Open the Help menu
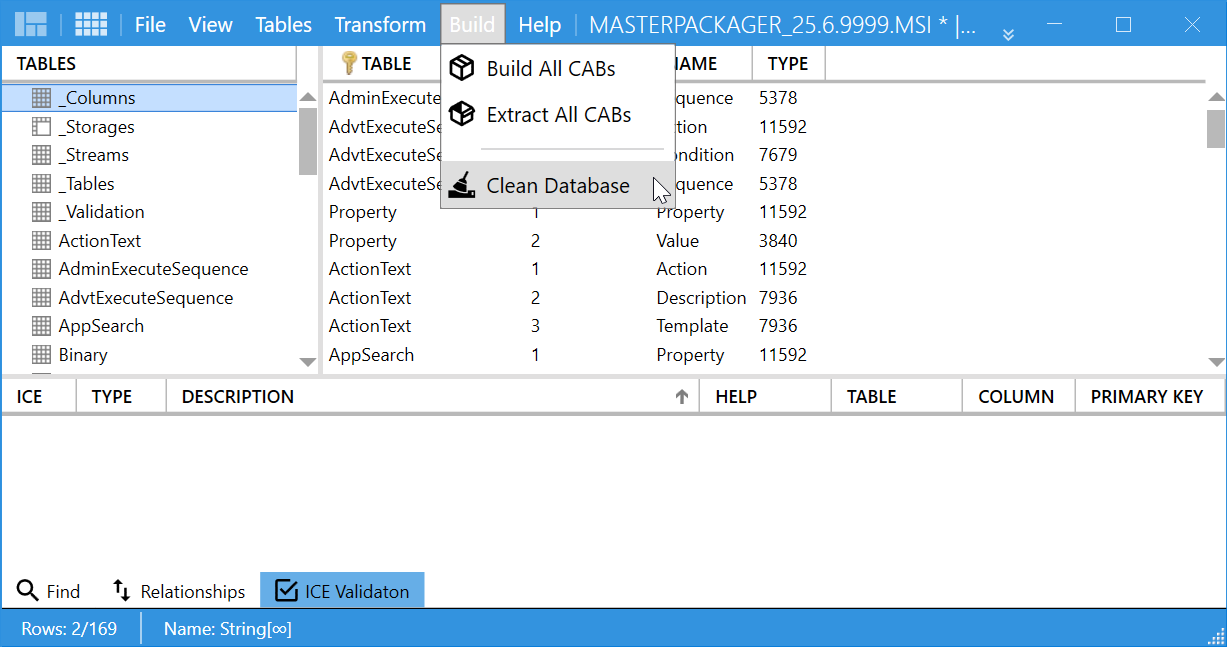Screen dimensions: 1227x647 [539, 23]
